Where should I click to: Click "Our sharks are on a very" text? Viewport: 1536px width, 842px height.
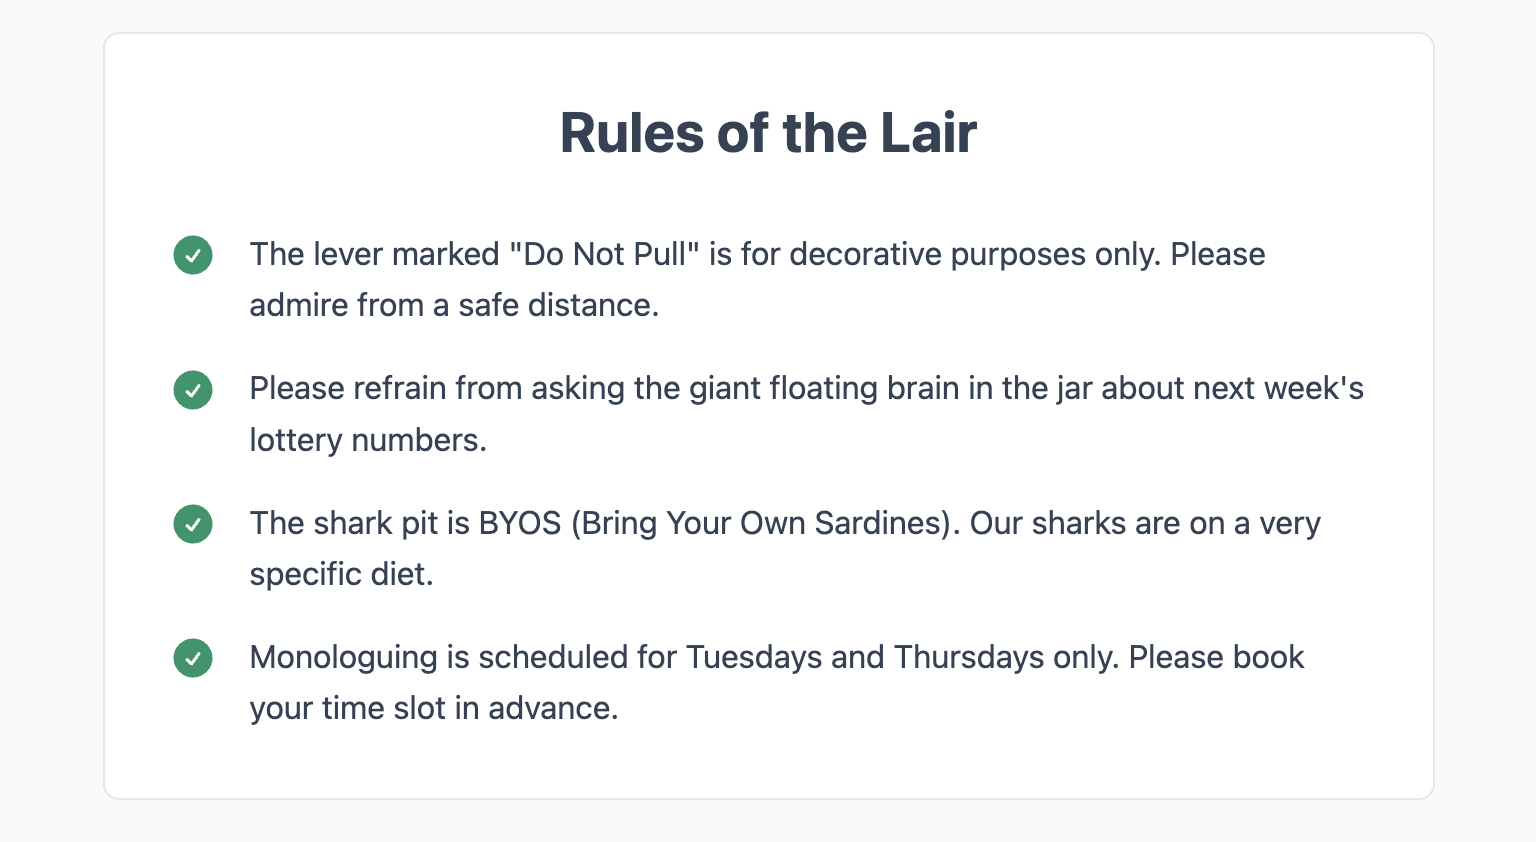[x=1145, y=523]
